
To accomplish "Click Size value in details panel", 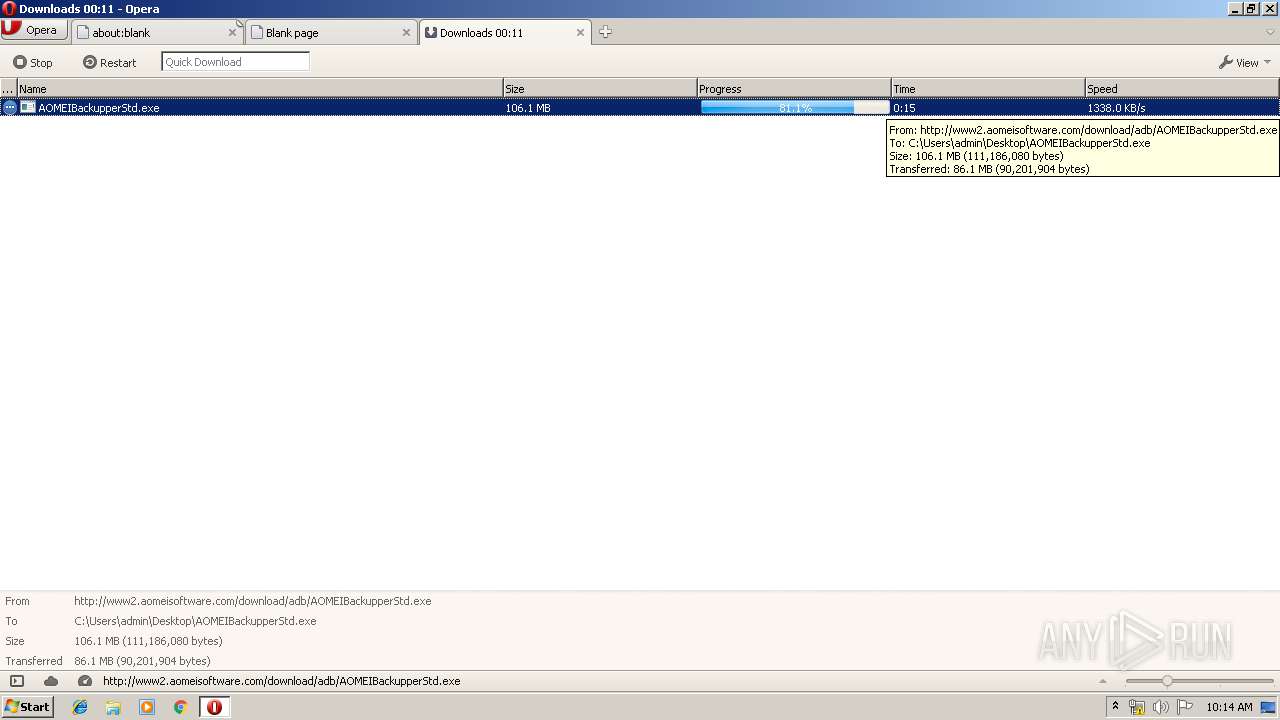I will coord(148,641).
